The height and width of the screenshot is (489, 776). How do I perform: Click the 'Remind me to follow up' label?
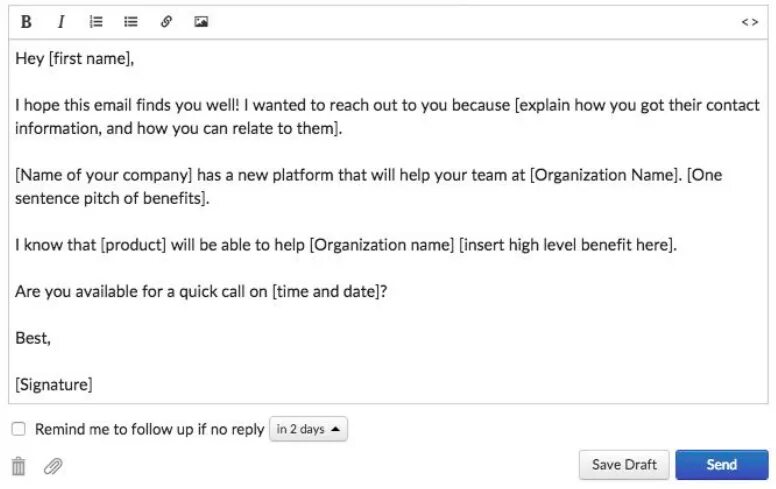(x=149, y=429)
